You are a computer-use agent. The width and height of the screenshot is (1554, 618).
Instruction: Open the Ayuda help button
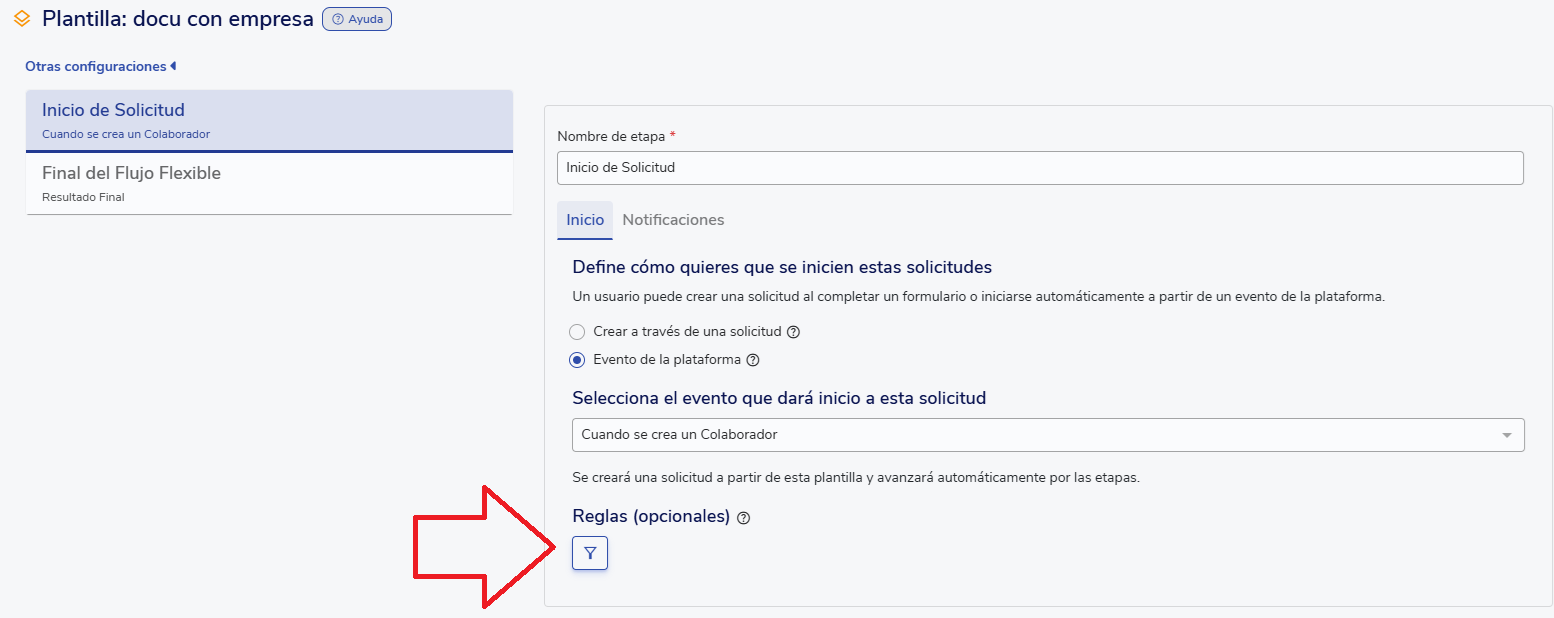[x=357, y=19]
